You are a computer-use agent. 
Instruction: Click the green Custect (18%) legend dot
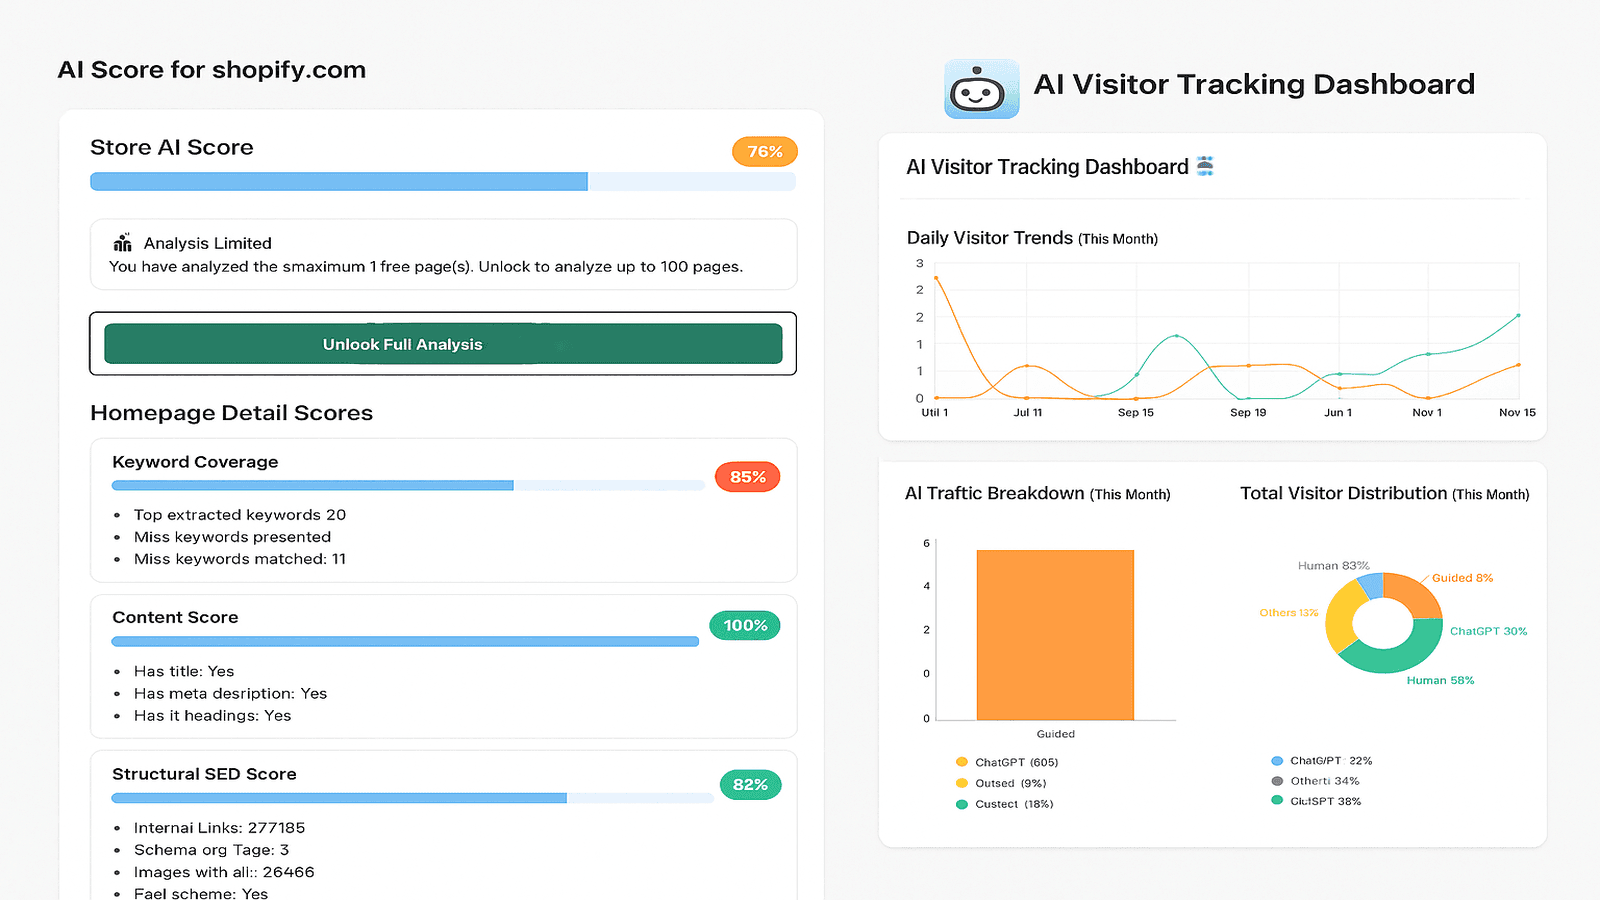coord(962,803)
